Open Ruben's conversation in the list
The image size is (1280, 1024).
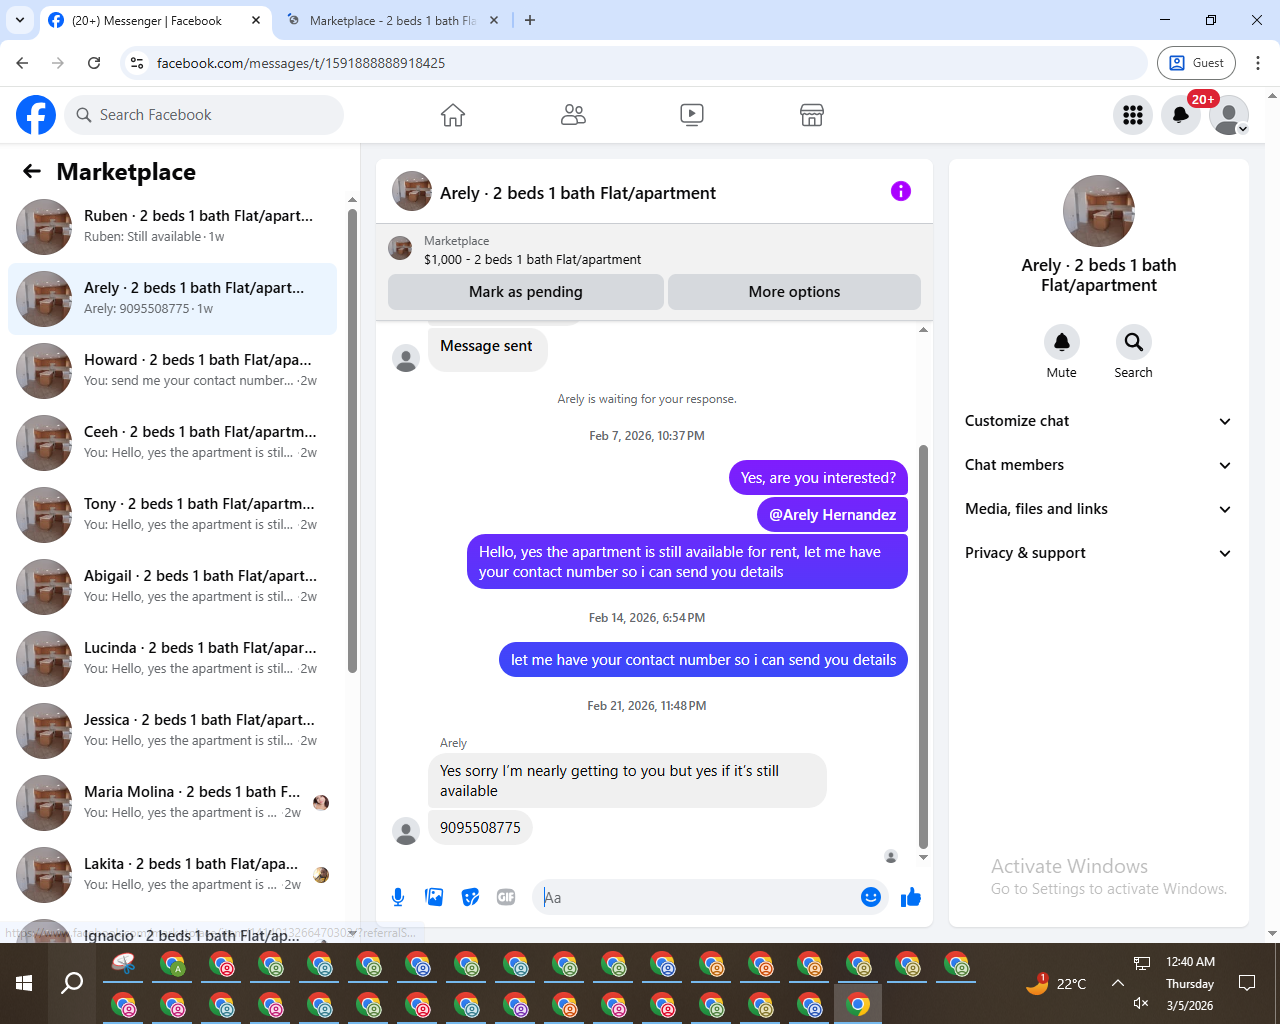(172, 227)
